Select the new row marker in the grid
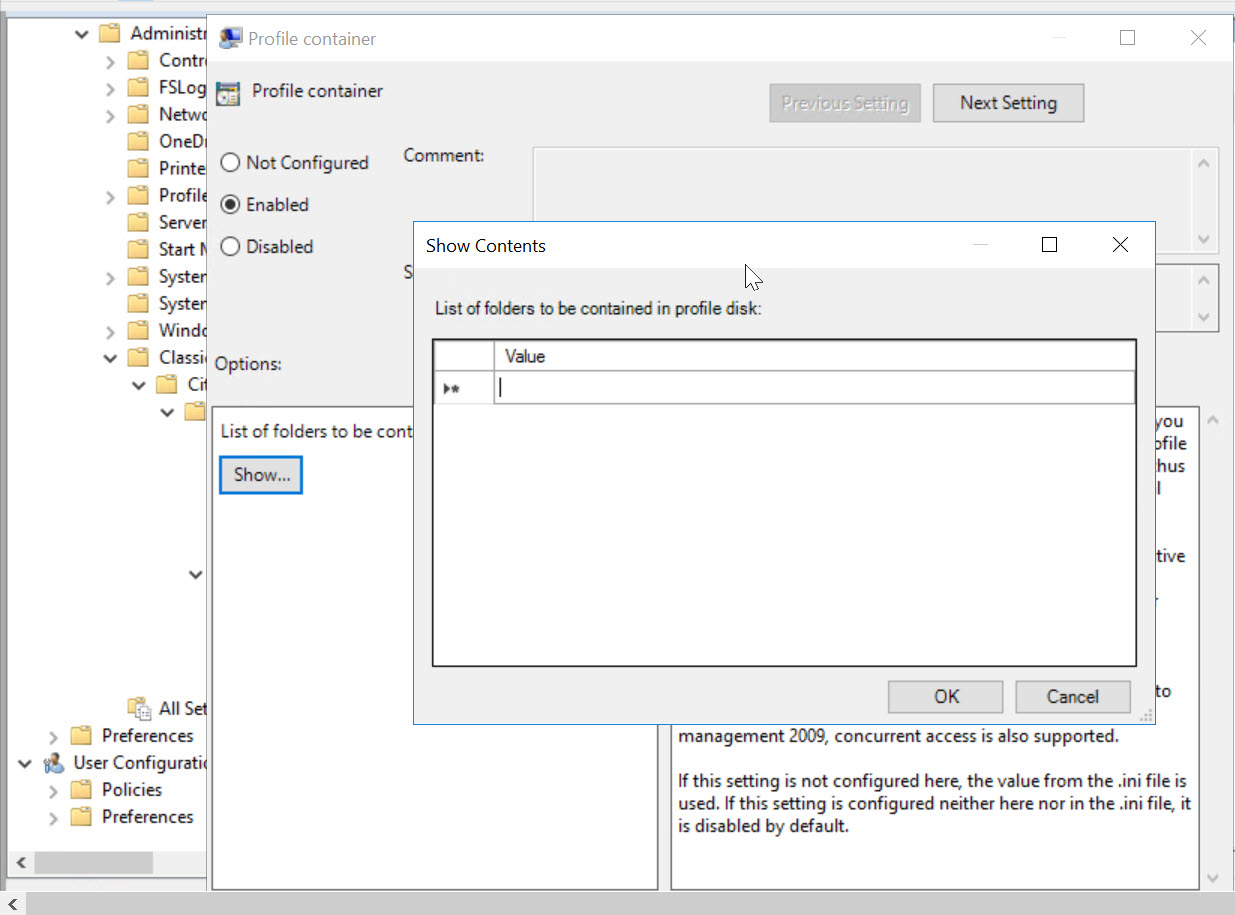The width and height of the screenshot is (1235, 915). (464, 388)
